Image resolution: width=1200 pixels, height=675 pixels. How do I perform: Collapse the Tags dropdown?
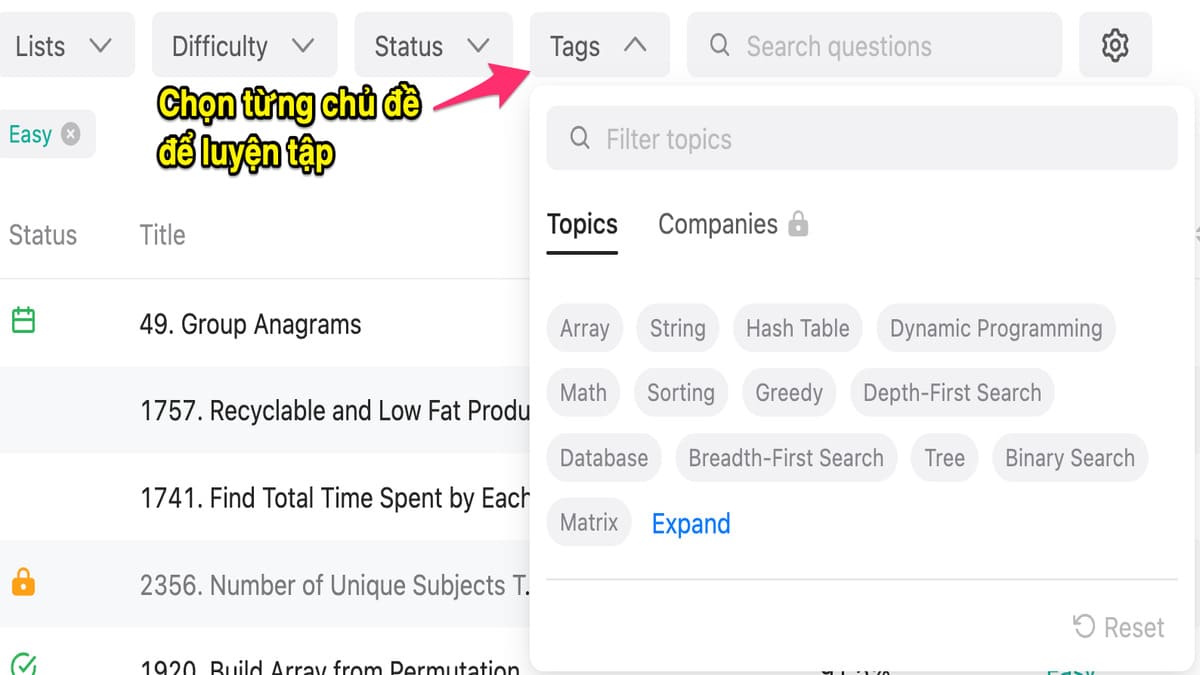598,46
